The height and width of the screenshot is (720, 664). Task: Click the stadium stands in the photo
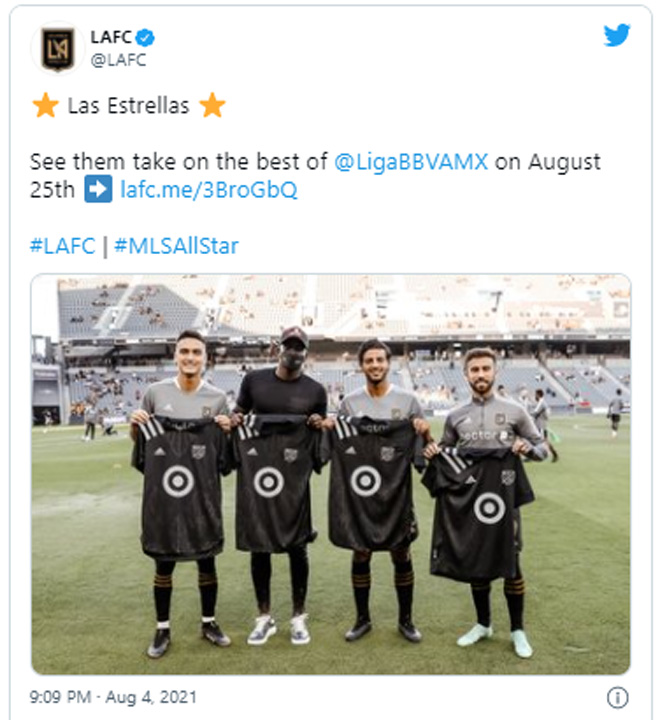[331, 313]
